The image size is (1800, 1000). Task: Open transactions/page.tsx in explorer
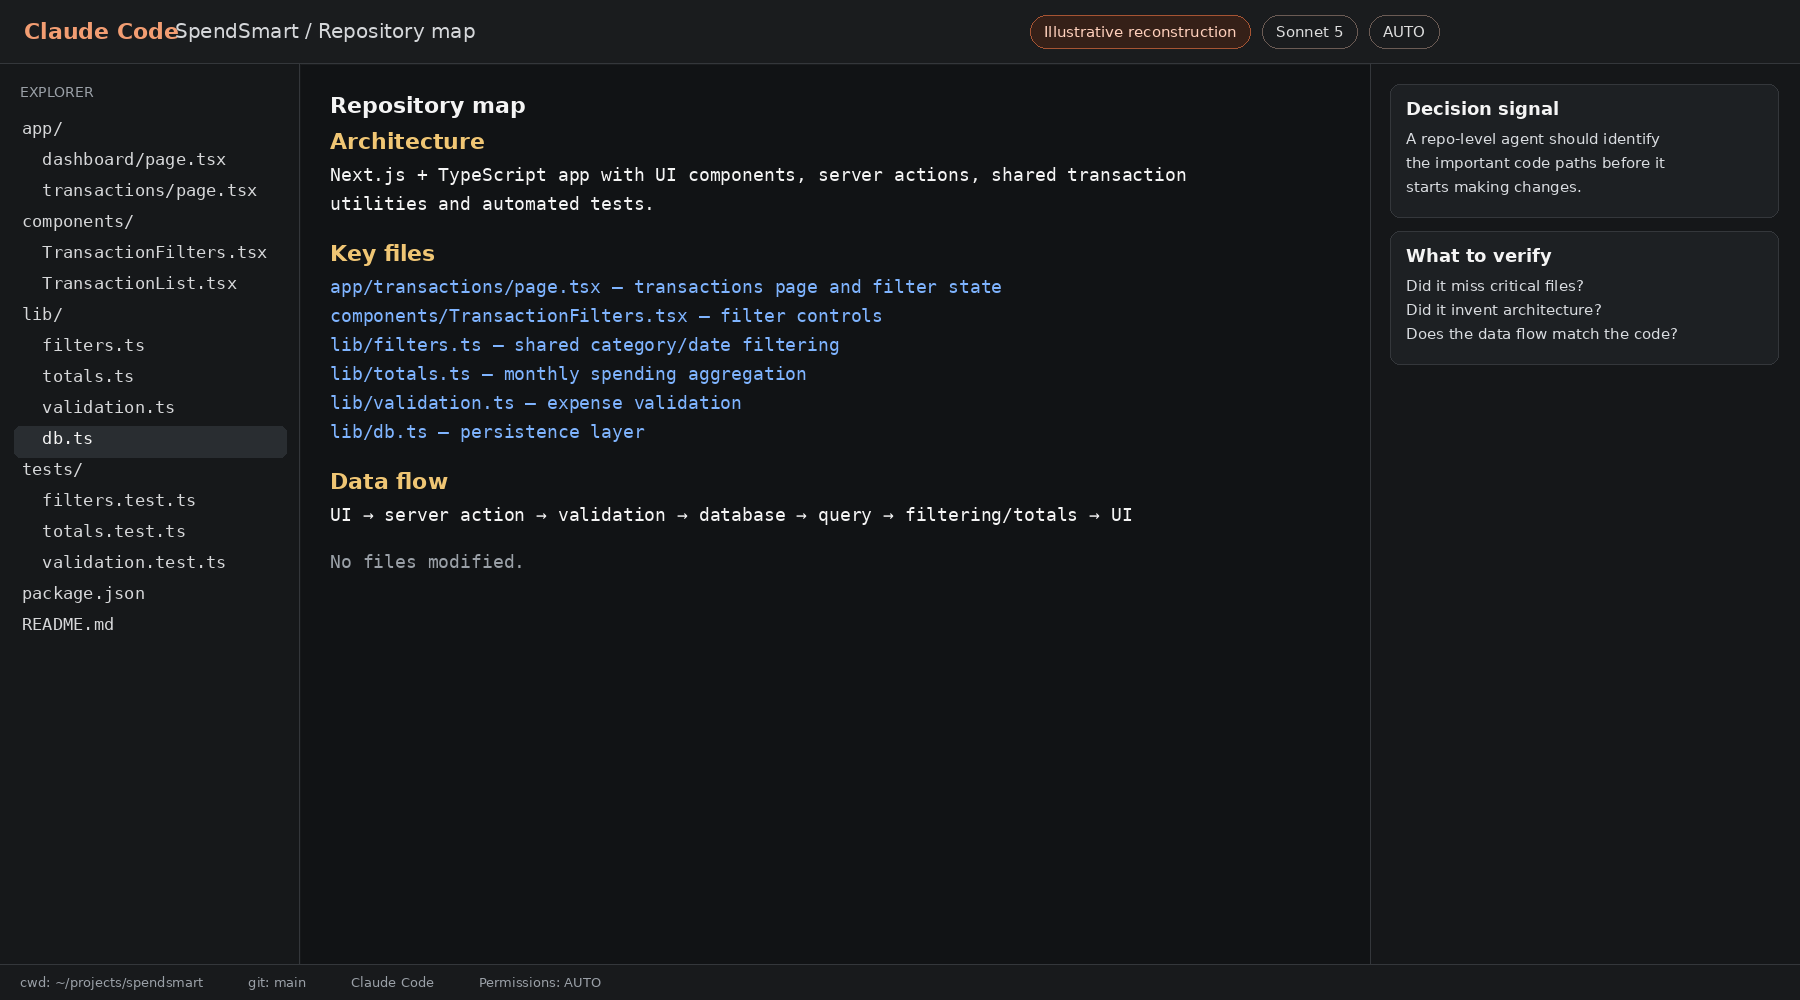click(150, 191)
